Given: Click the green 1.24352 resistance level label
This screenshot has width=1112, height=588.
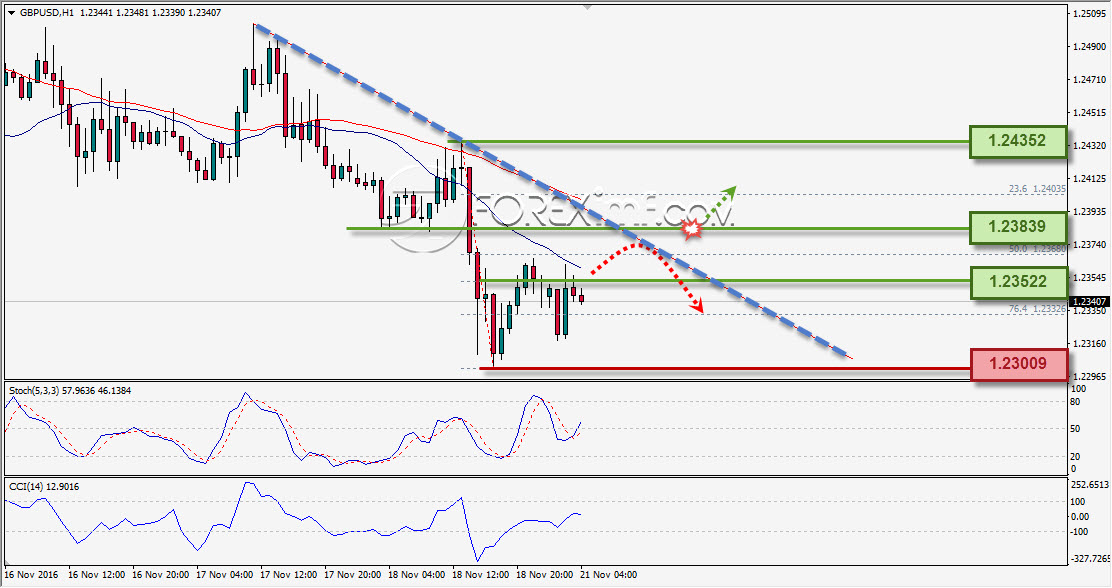Looking at the screenshot, I should pyautogui.click(x=1018, y=141).
